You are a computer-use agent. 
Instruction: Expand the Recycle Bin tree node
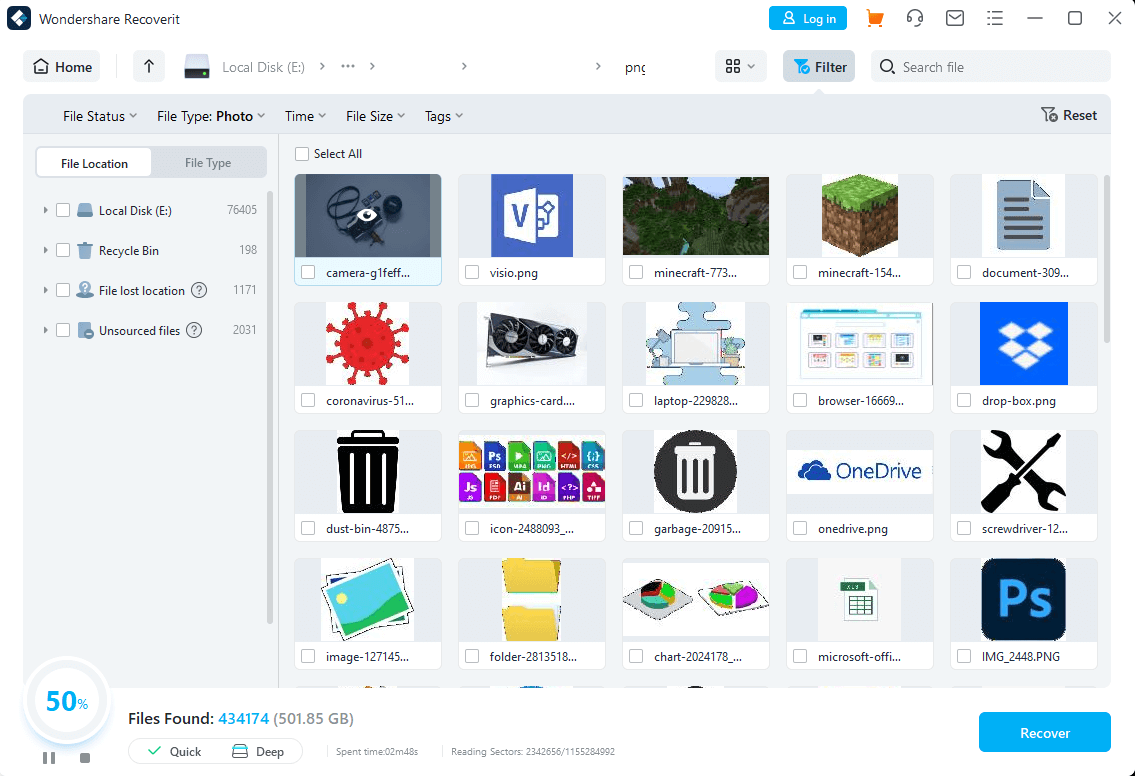tap(45, 250)
